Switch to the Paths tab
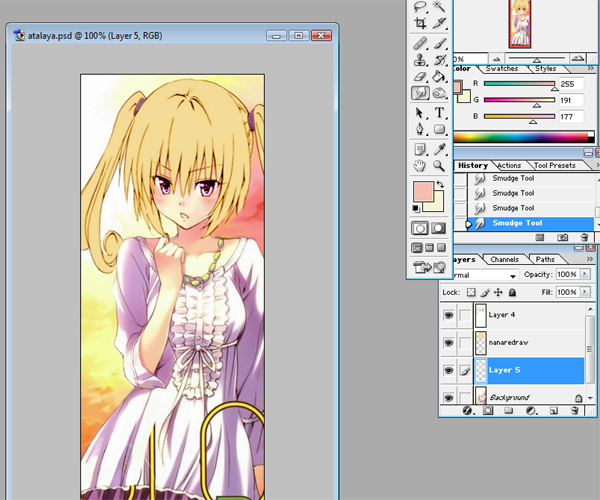The height and width of the screenshot is (500, 600). [545, 259]
